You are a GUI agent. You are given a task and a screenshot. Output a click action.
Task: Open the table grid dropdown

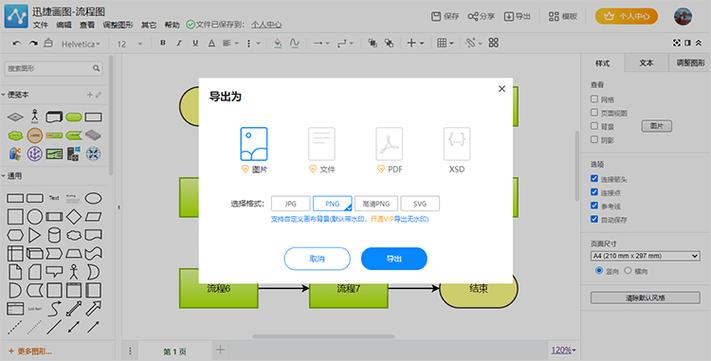coord(445,43)
